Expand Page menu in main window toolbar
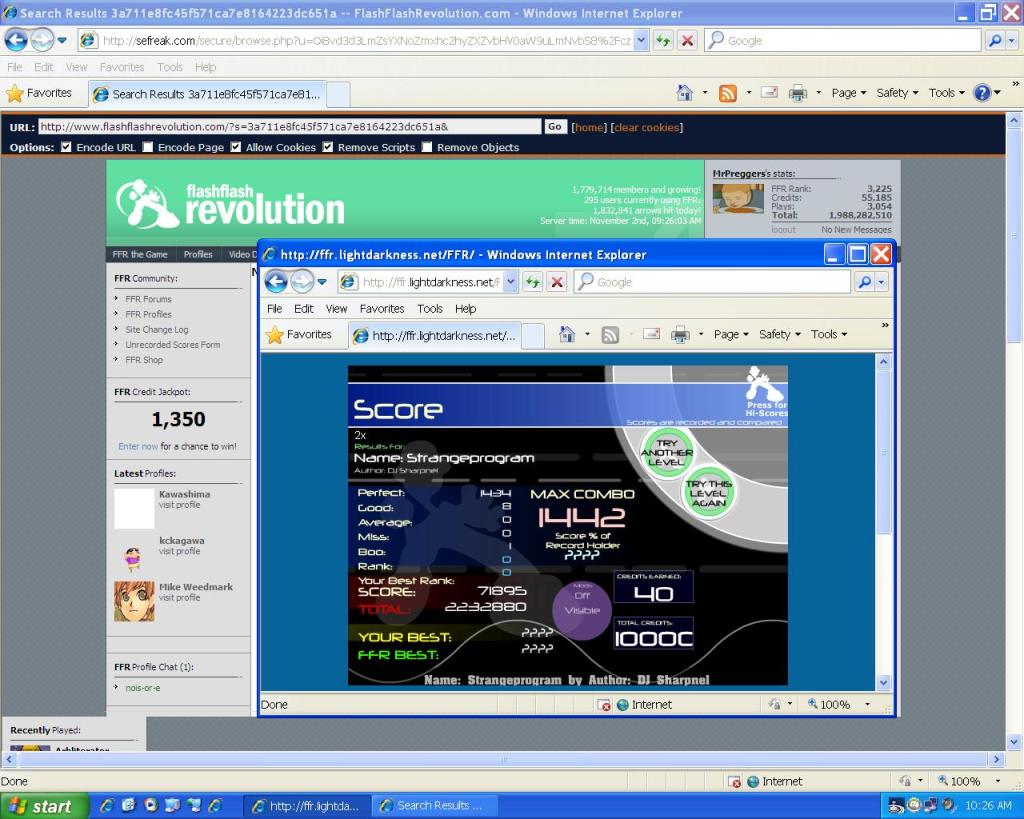The height and width of the screenshot is (819, 1024). (x=848, y=93)
